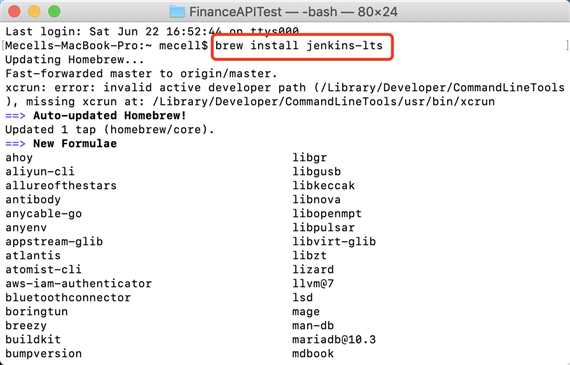Click the folder icon in the title bar
The width and height of the screenshot is (570, 365).
[x=177, y=12]
